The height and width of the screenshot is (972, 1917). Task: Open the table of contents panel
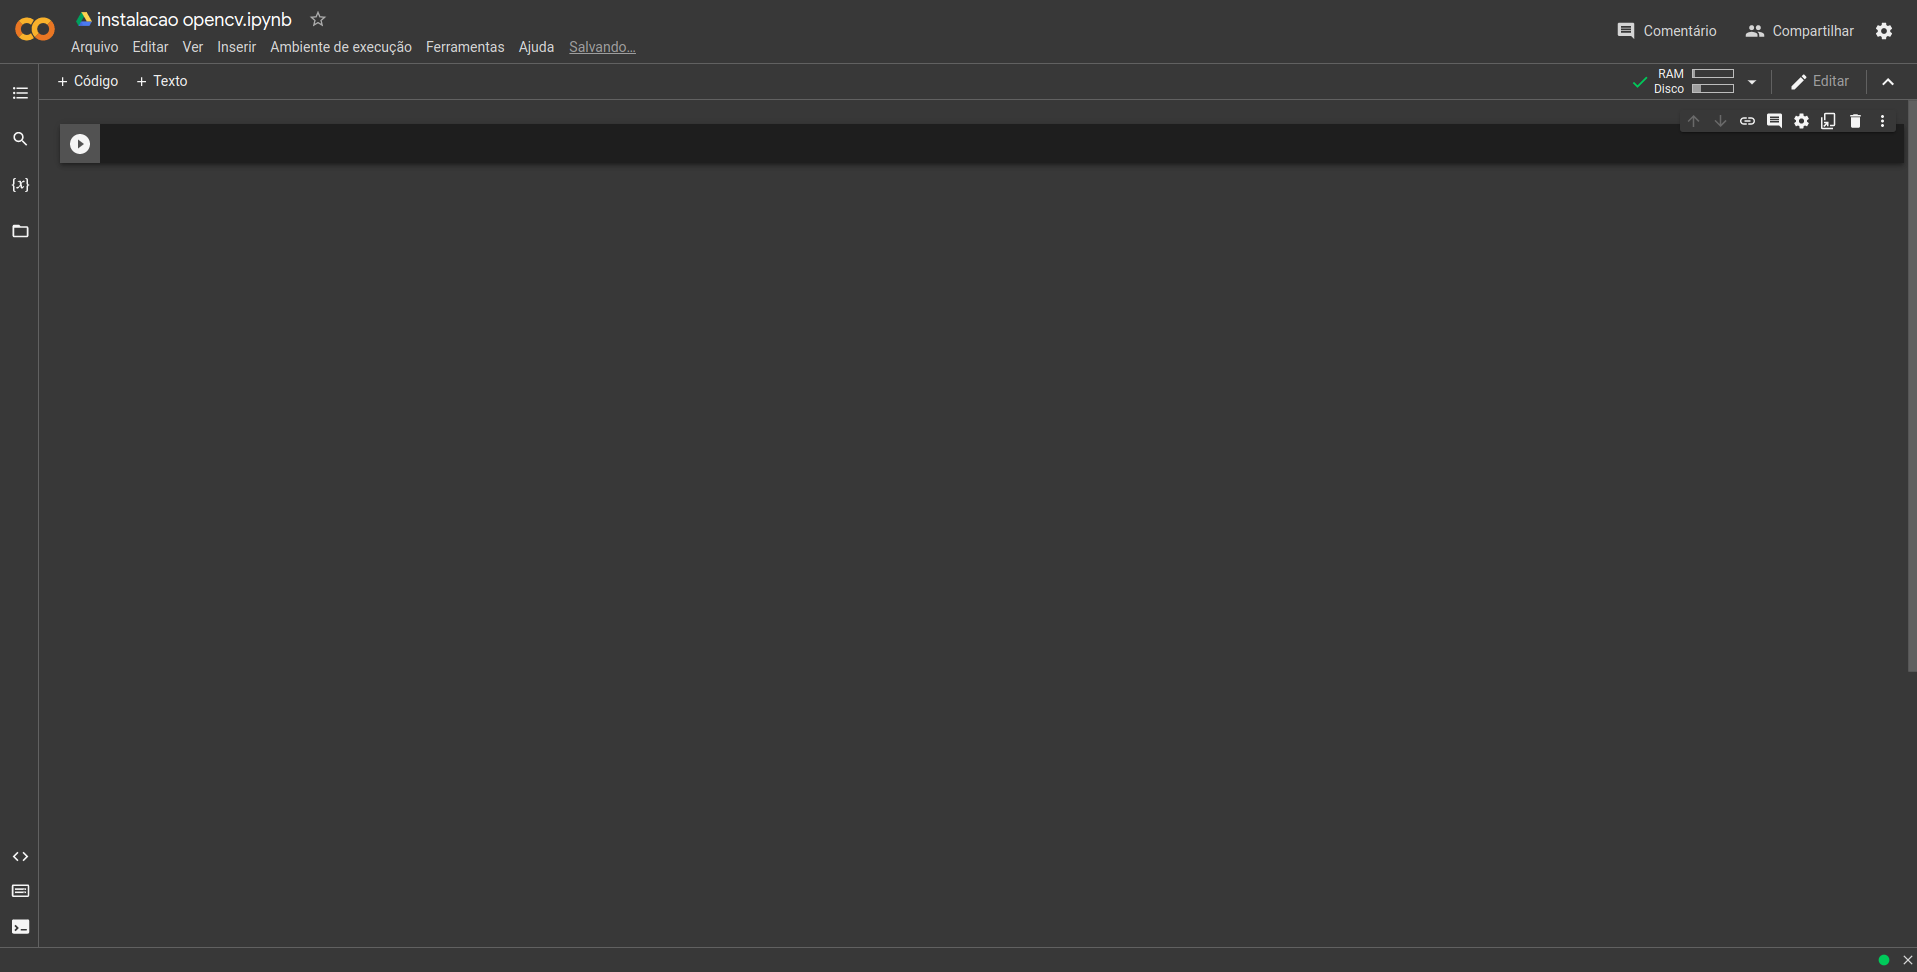[x=20, y=93]
